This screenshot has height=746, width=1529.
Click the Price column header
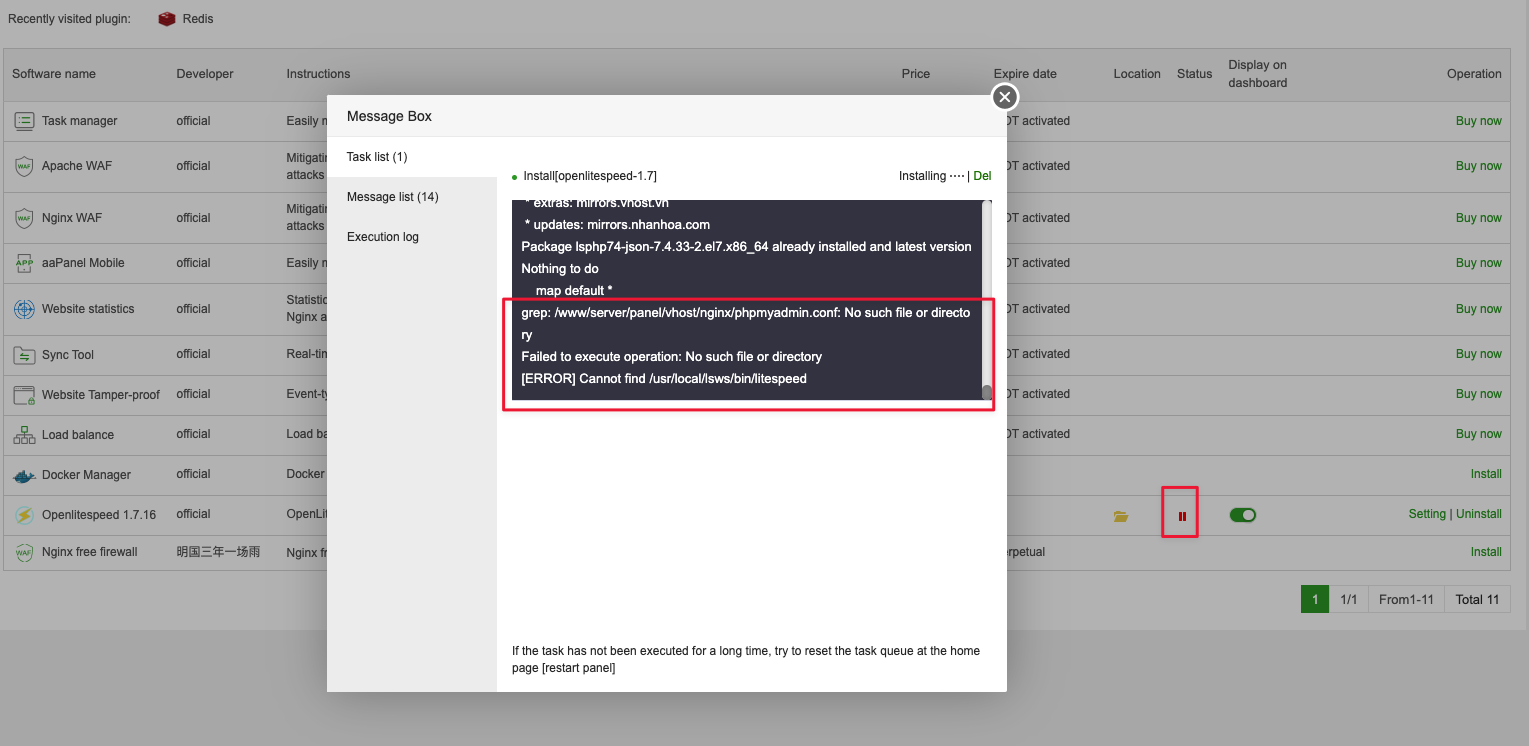point(916,74)
